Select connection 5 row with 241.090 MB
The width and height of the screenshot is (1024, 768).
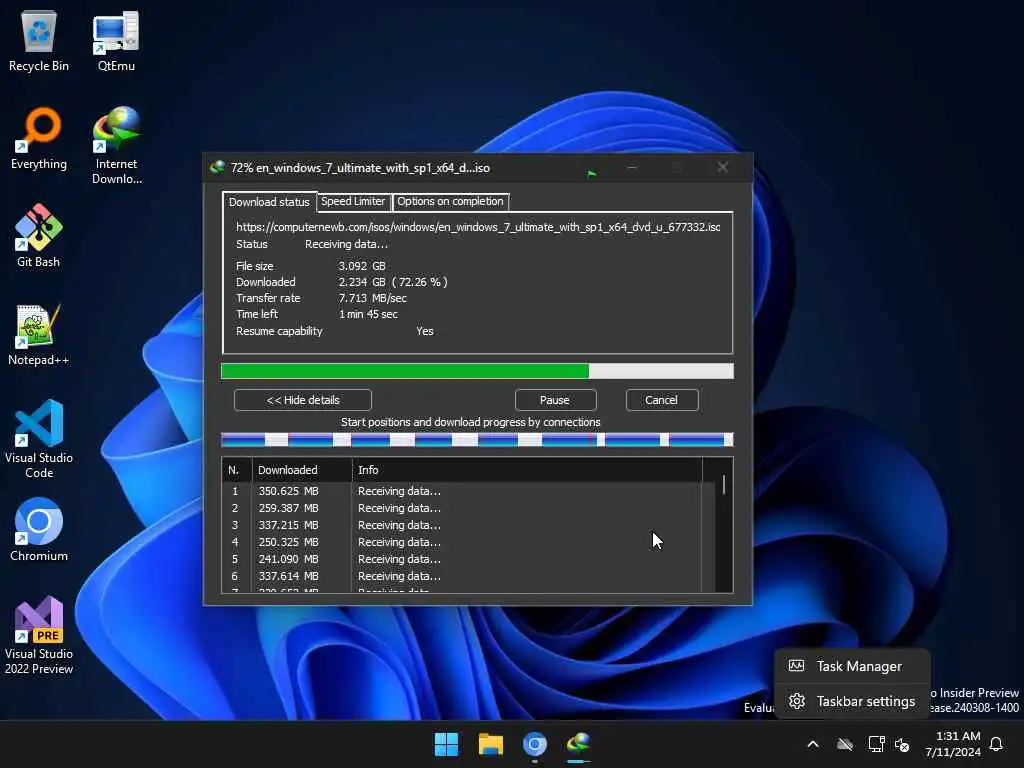pos(462,559)
